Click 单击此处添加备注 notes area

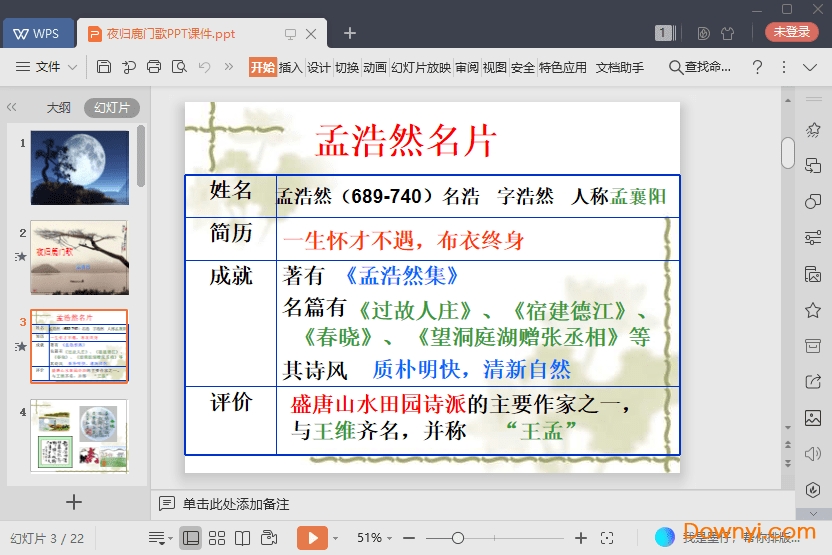click(236, 504)
